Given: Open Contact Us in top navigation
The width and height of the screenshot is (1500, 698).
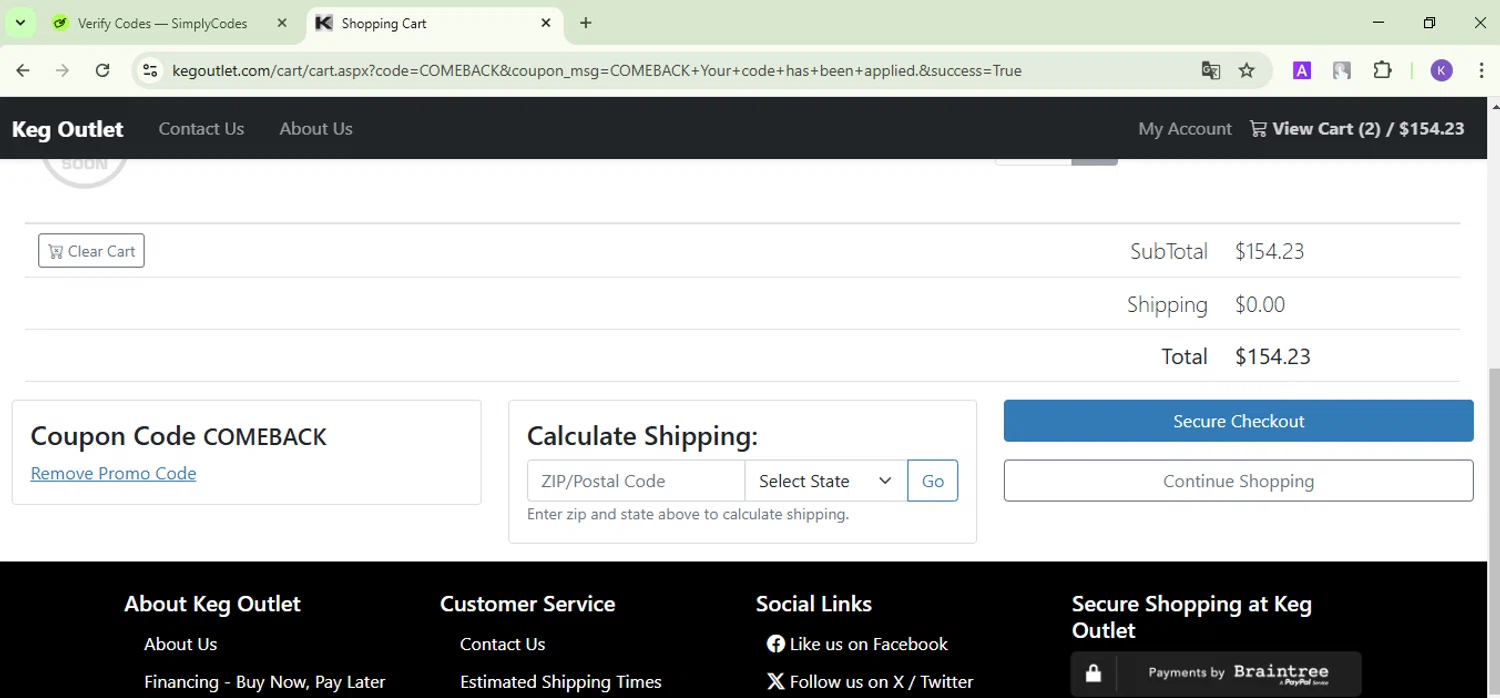Looking at the screenshot, I should (x=201, y=129).
